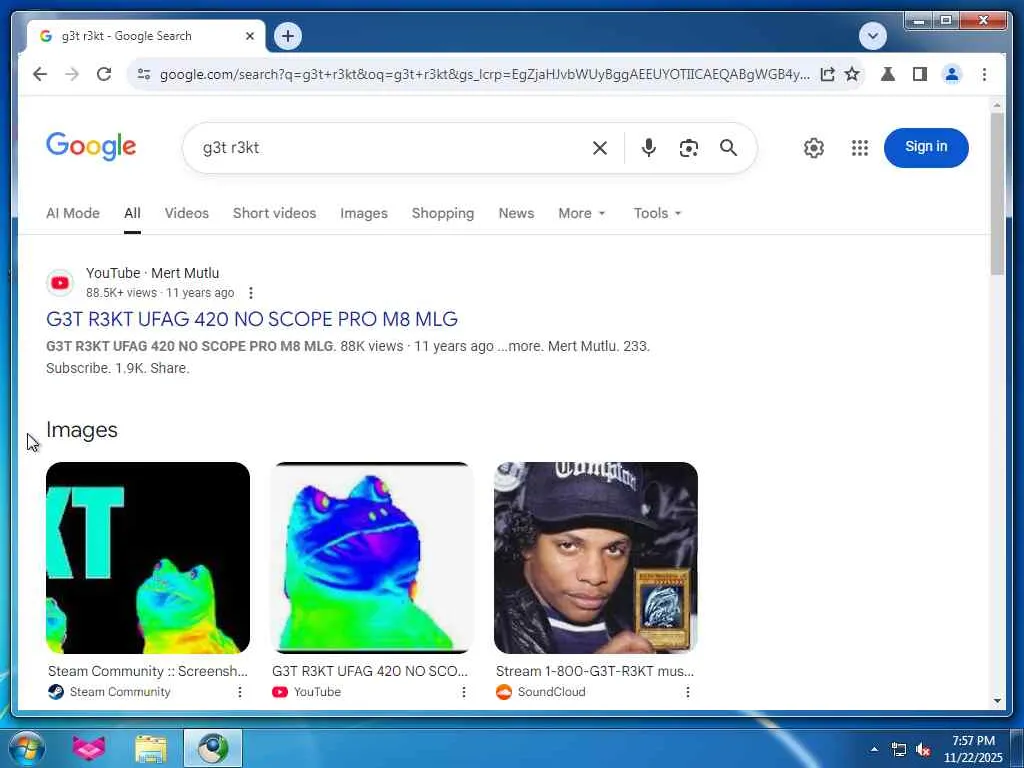Click the YouTube favicon of first result

coord(60,283)
